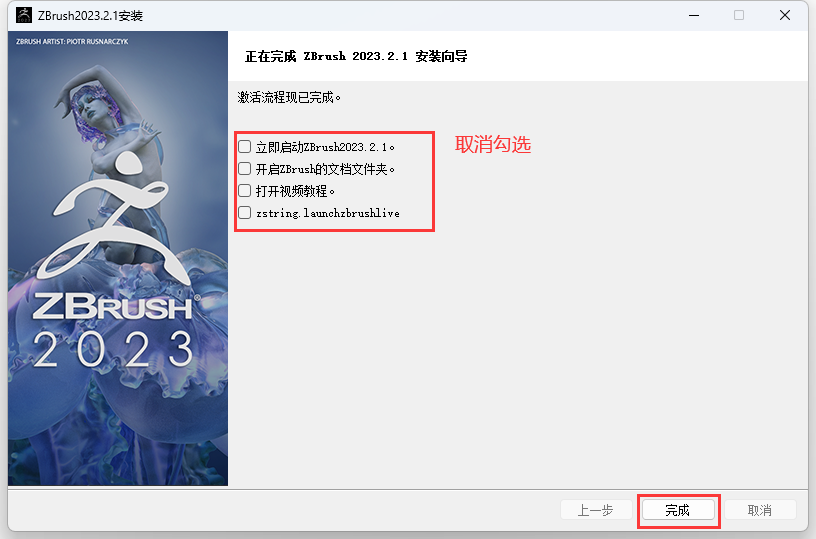This screenshot has height=539, width=816.
Task: Click the zstring.launchzbrushlive label text
Action: [x=328, y=213]
